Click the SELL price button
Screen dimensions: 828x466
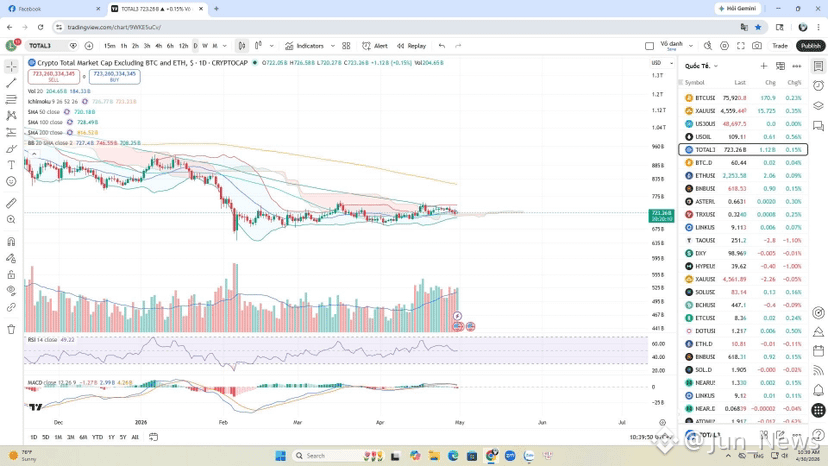point(54,77)
